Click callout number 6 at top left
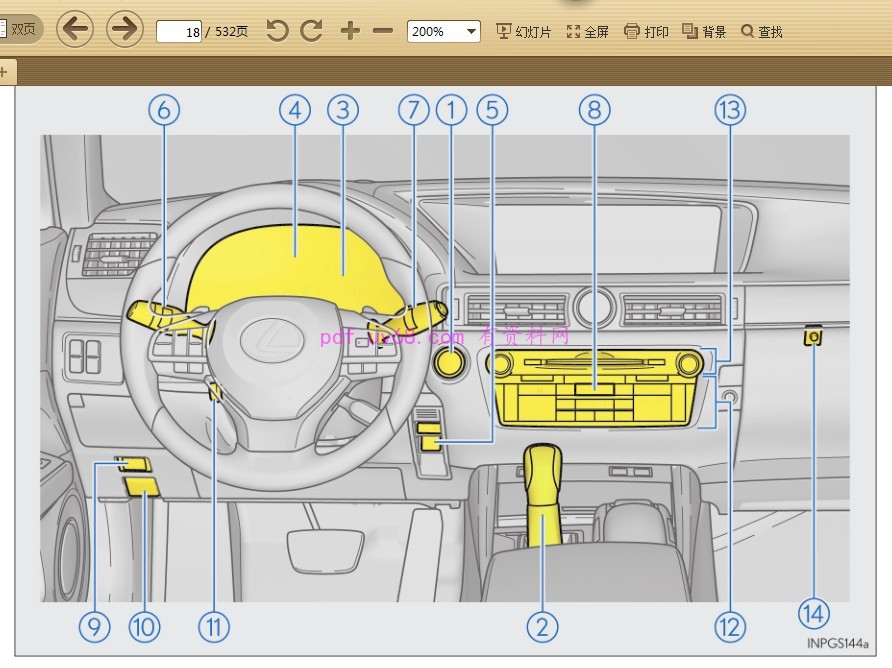Screen dimensions: 892x668 pyautogui.click(x=165, y=110)
